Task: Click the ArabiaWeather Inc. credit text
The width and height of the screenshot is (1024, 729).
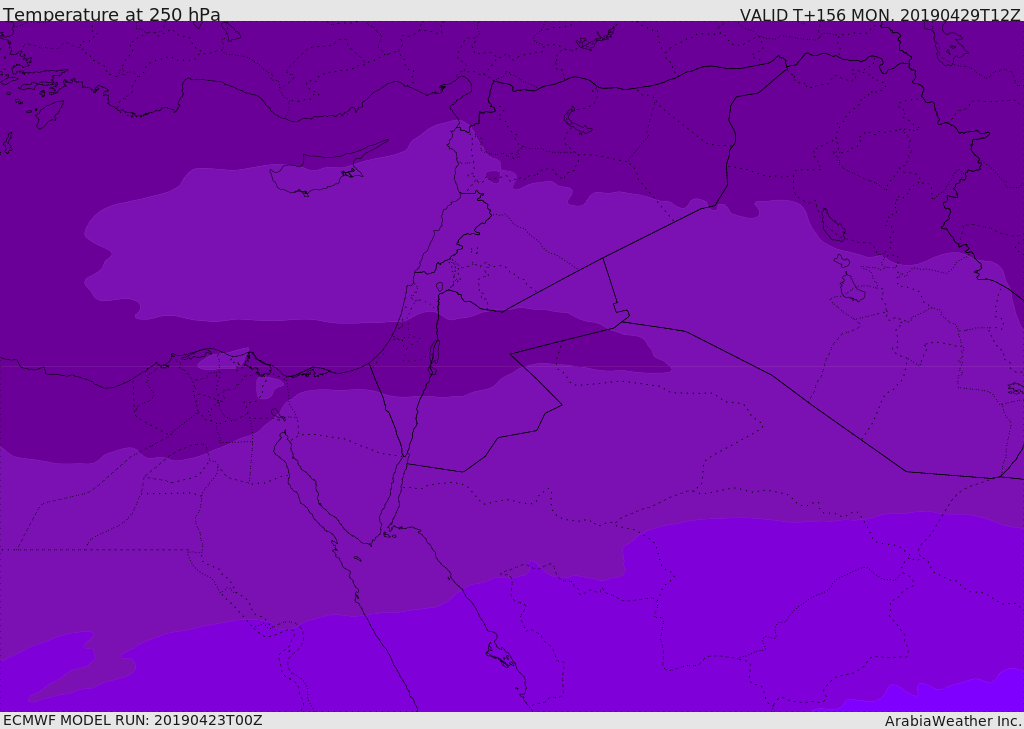Action: (953, 721)
